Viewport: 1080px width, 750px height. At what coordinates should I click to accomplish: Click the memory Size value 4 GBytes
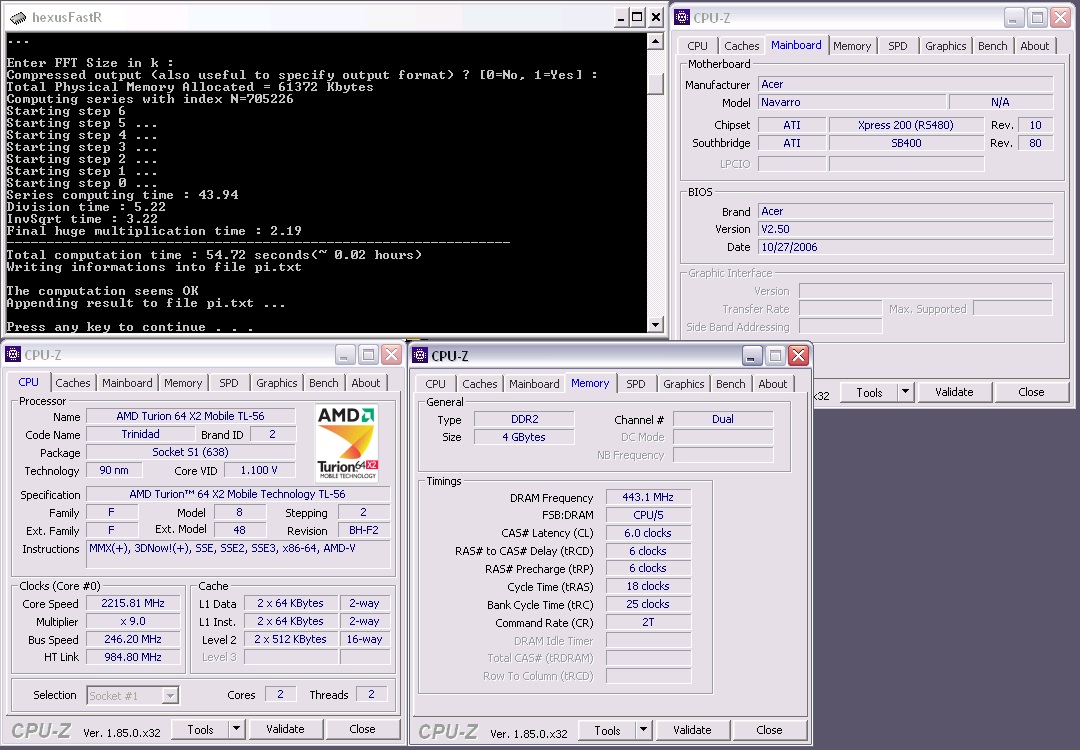coord(524,437)
